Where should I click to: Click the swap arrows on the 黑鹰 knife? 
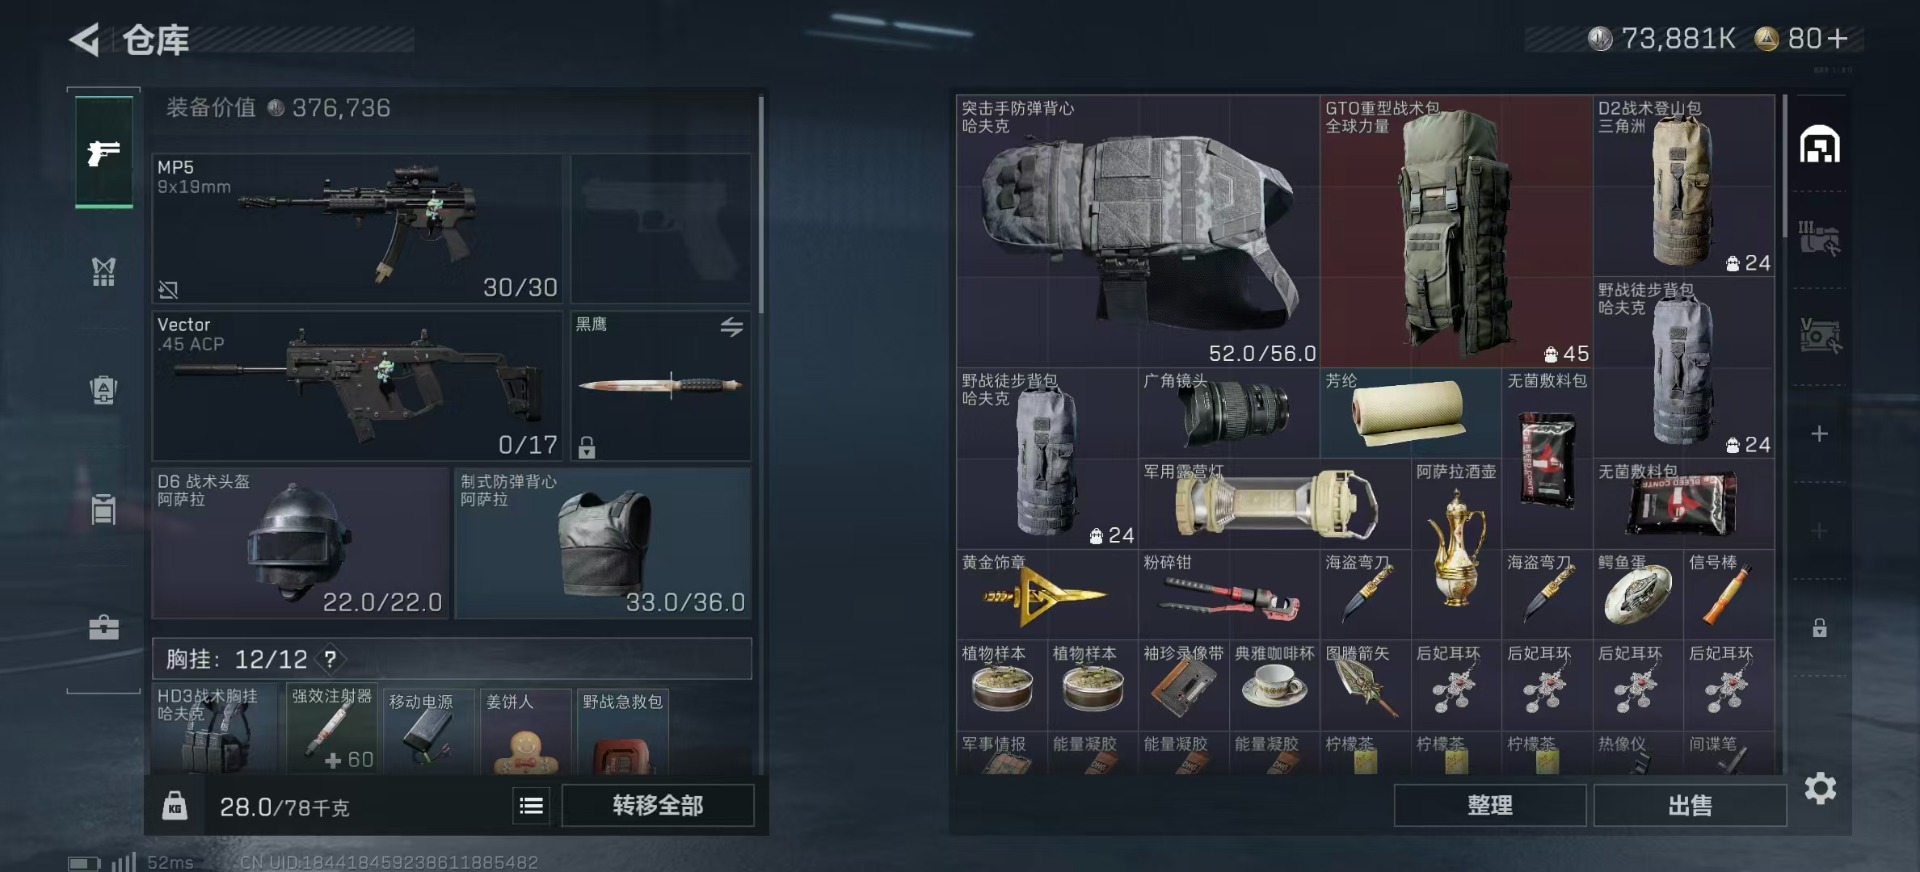pos(732,327)
